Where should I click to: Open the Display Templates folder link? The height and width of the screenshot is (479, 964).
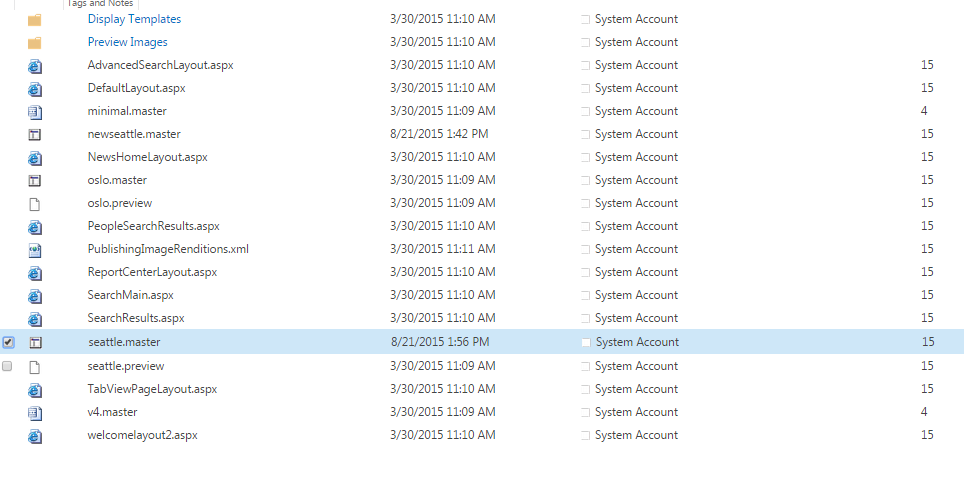[x=134, y=19]
